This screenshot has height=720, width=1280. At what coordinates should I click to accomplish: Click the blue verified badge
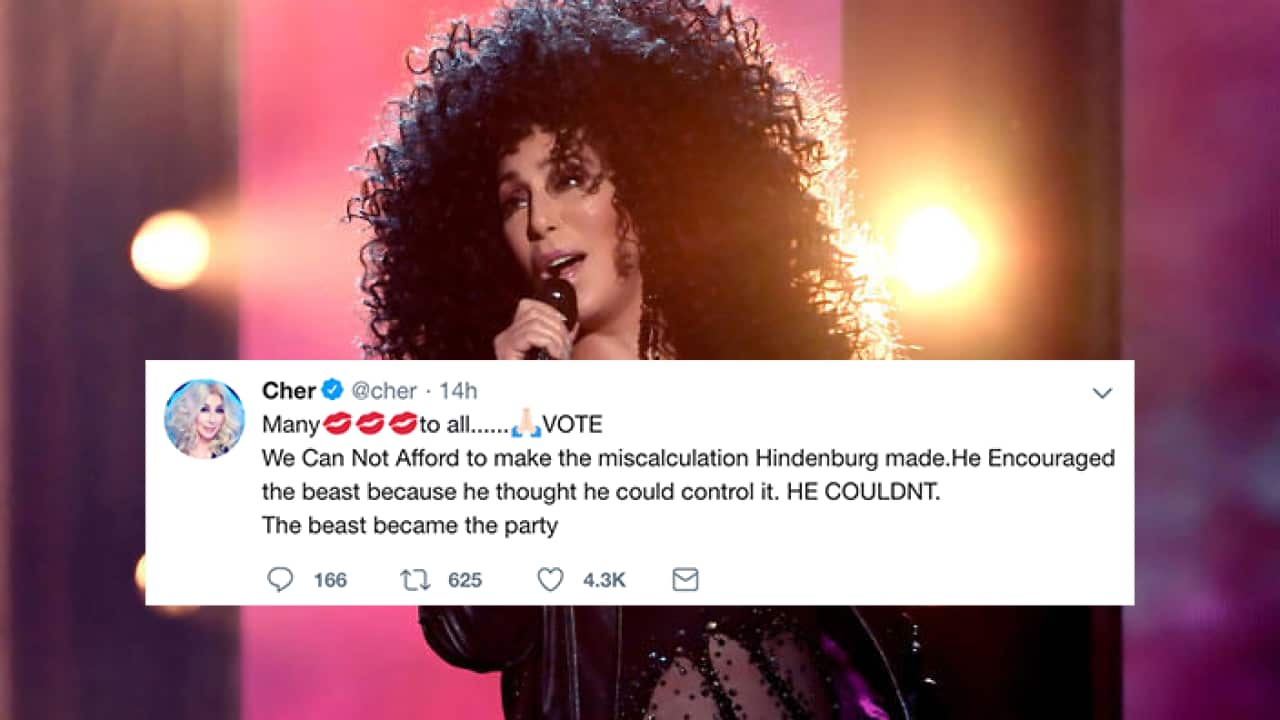333,391
